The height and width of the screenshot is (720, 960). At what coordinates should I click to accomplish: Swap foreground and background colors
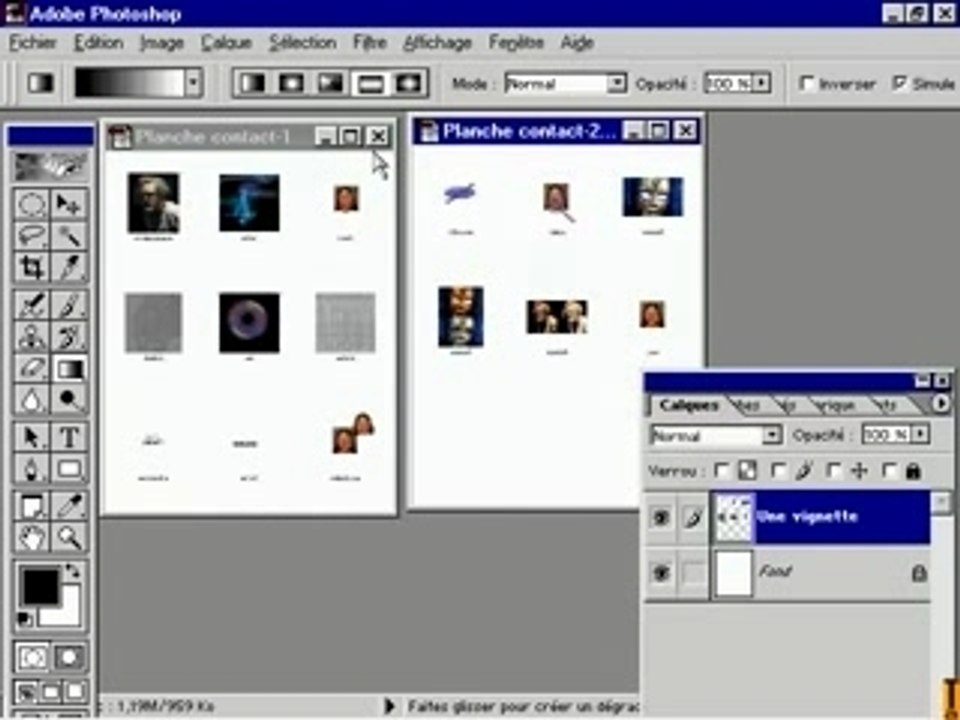coord(72,571)
